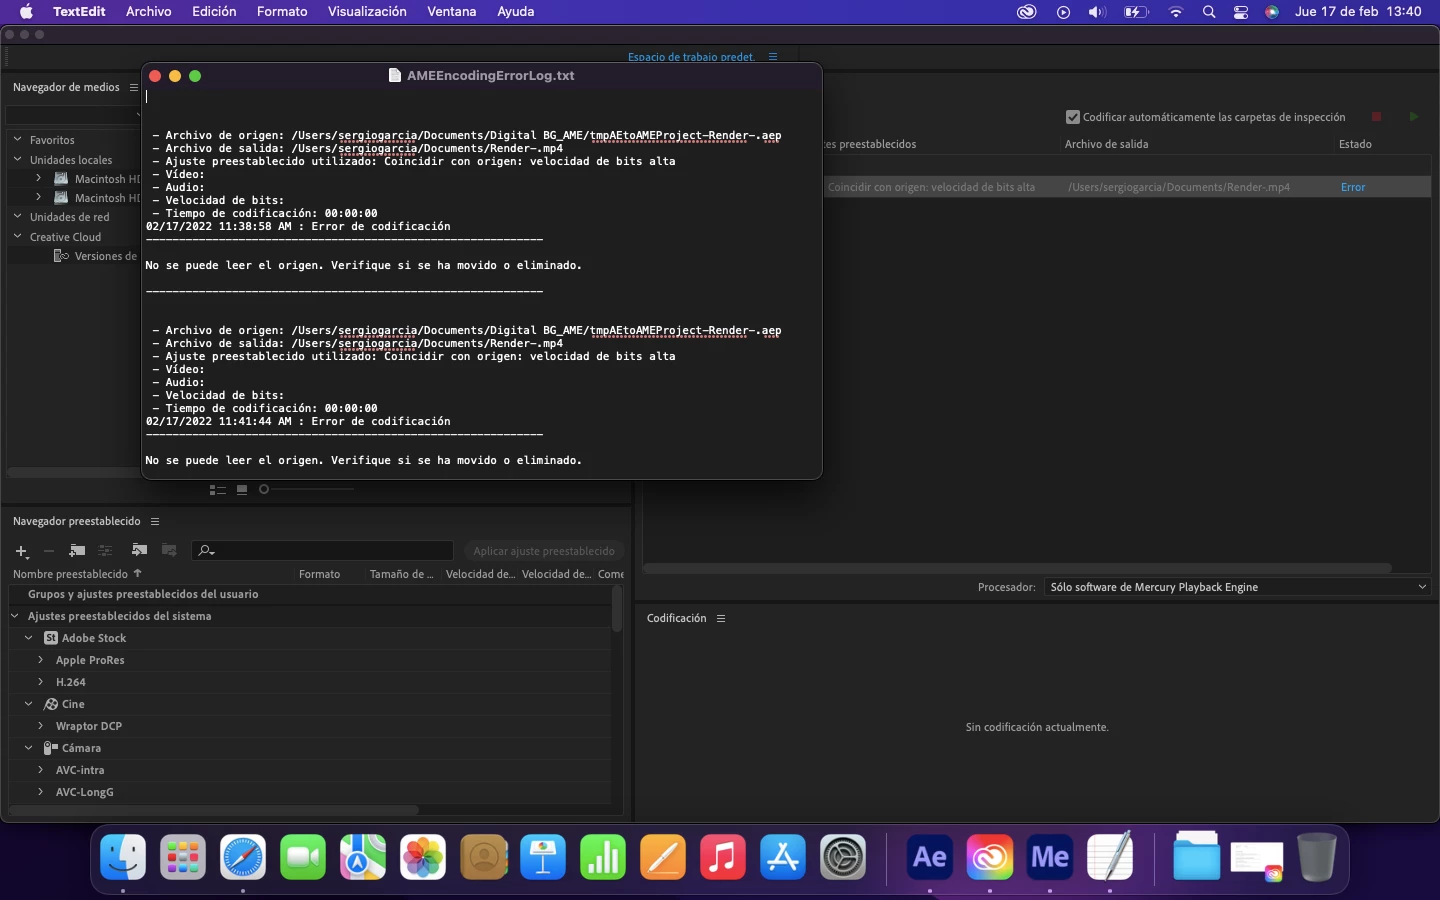Collapse the Favoritos section

point(17,140)
